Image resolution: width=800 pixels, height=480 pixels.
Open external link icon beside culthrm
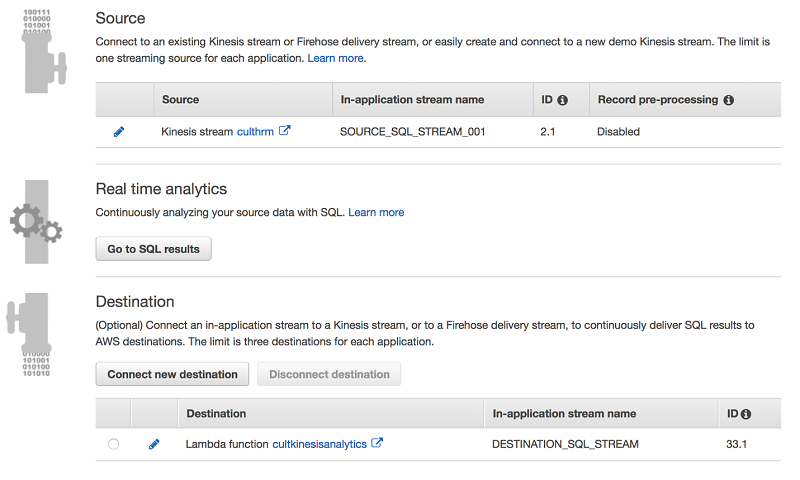(285, 131)
